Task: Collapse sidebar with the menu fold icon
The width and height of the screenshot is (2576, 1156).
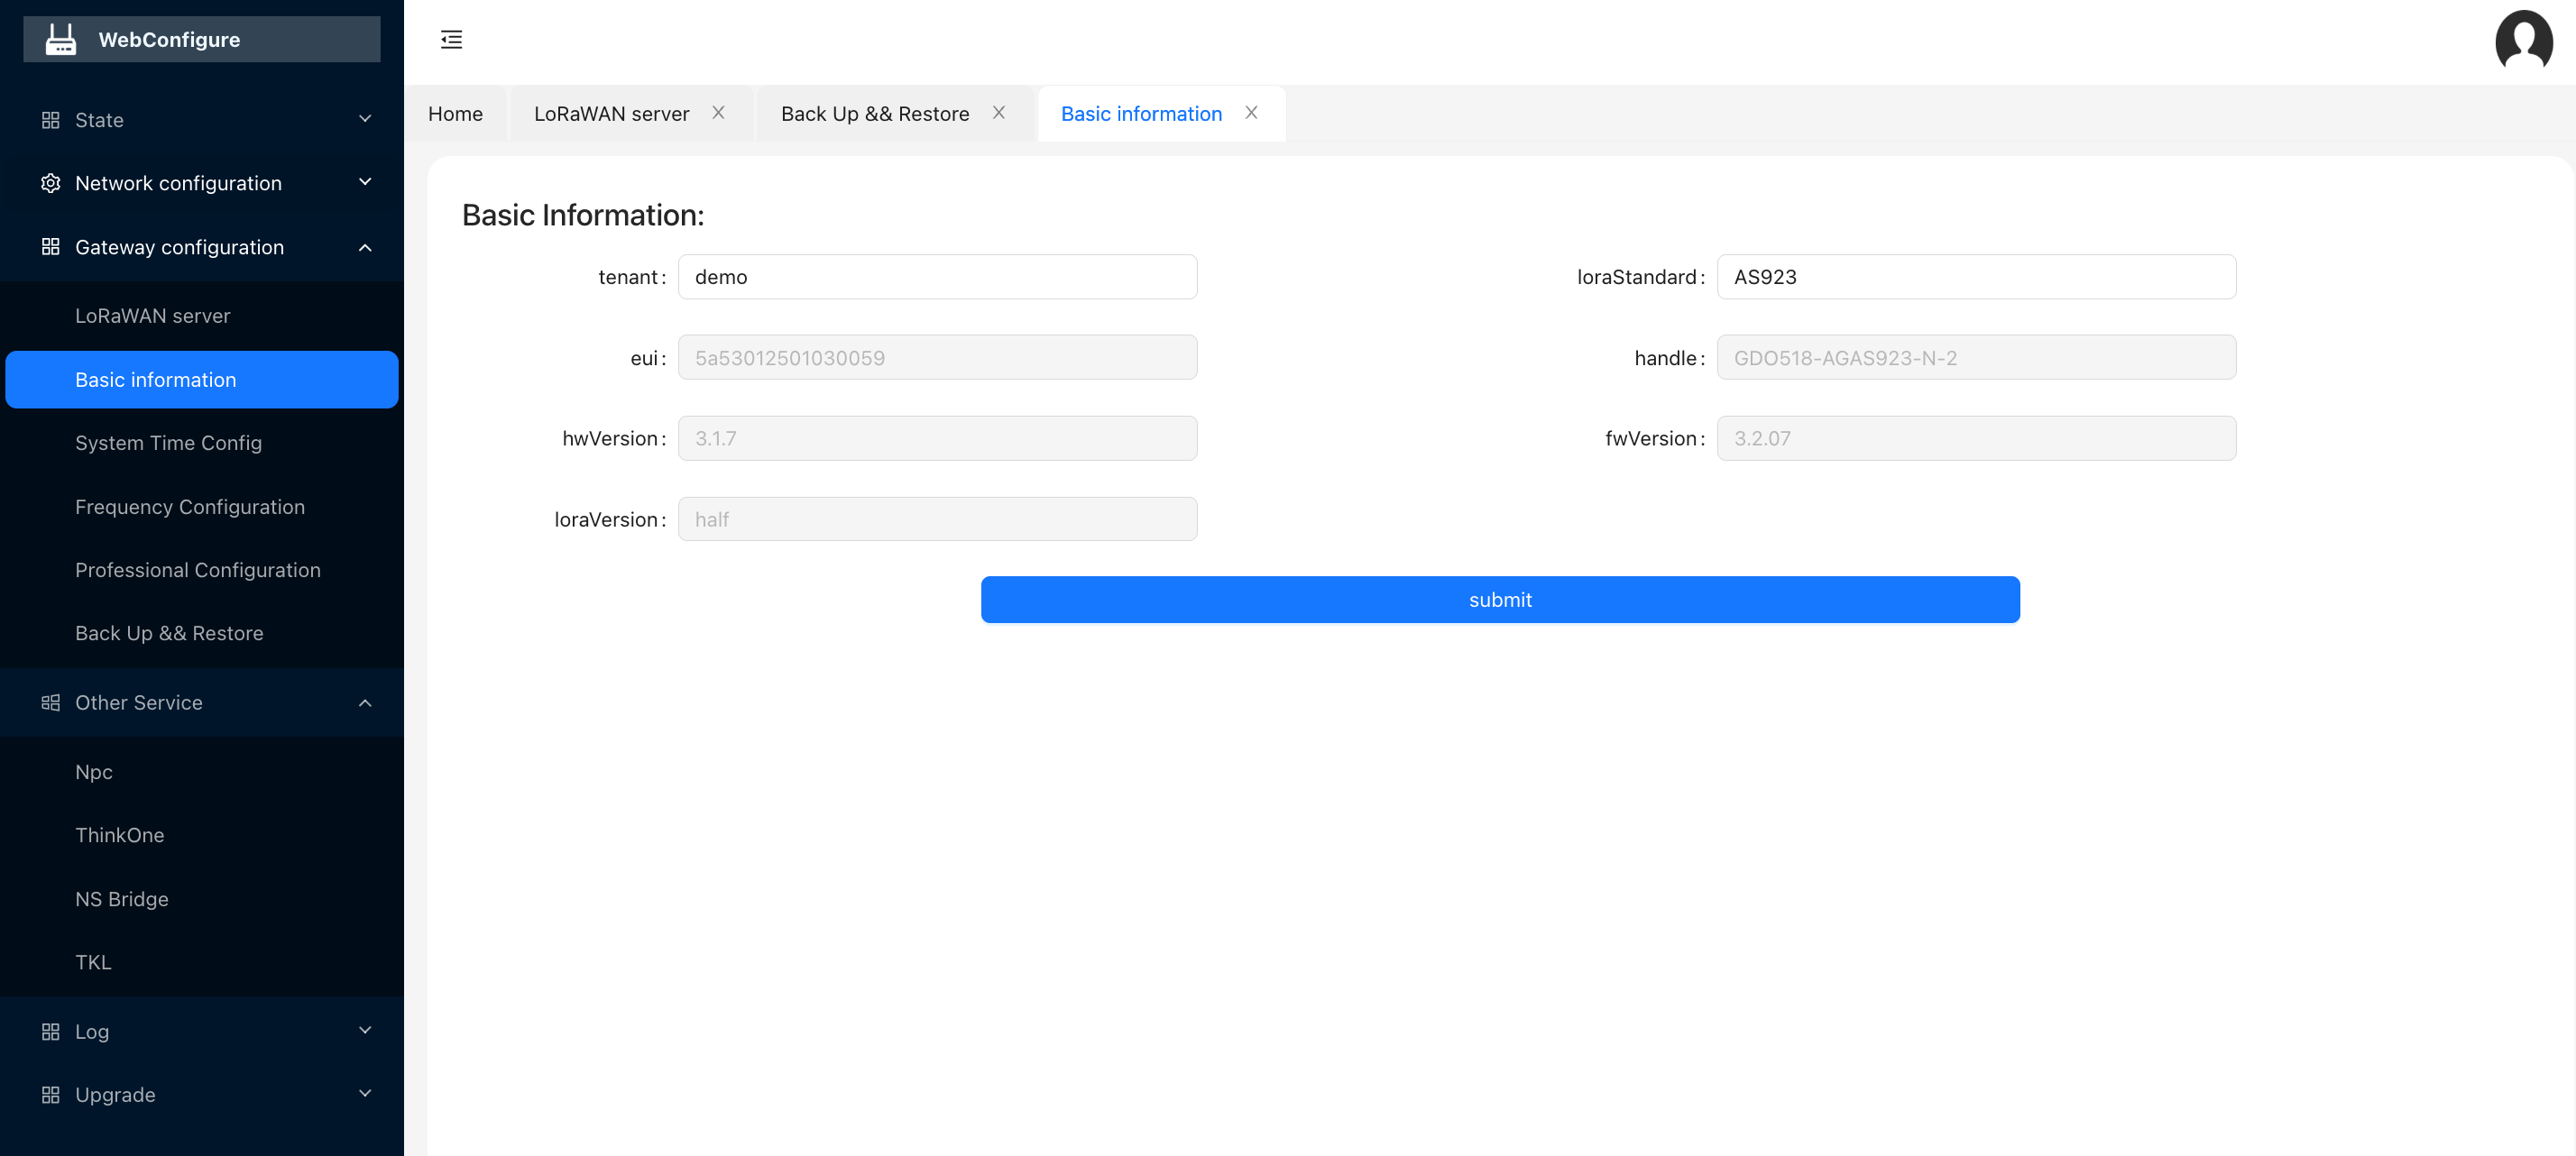Action: click(x=452, y=40)
